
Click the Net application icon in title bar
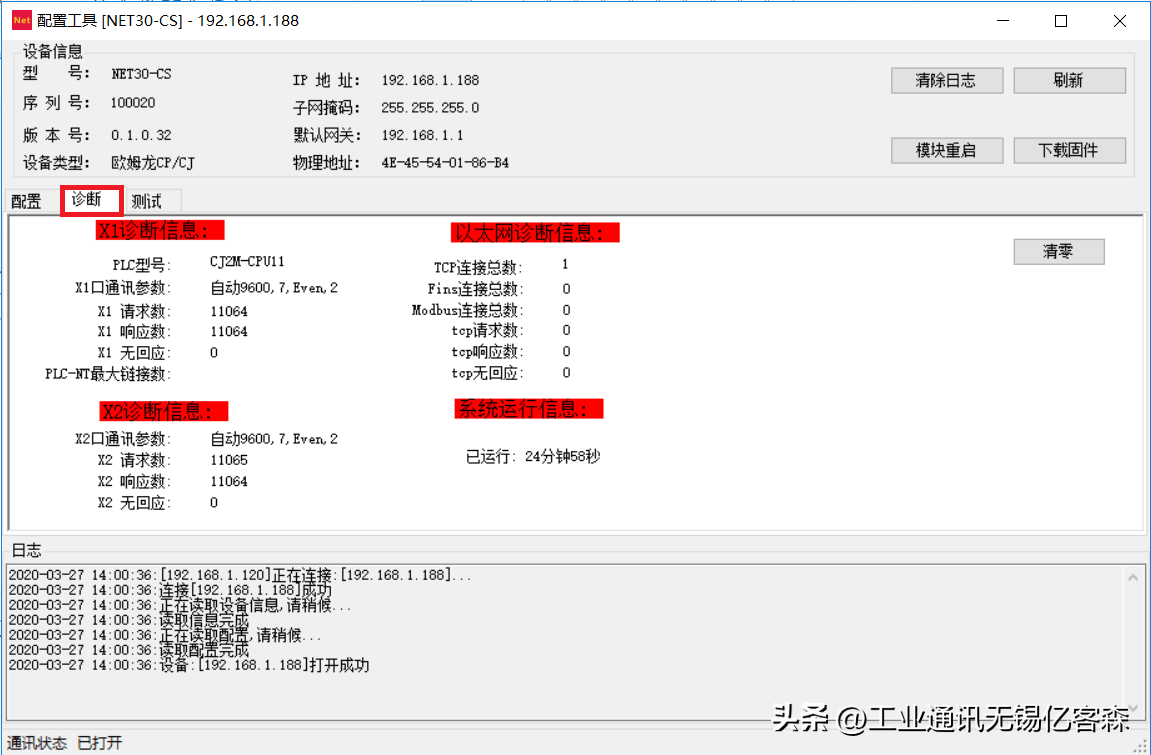coord(21,20)
